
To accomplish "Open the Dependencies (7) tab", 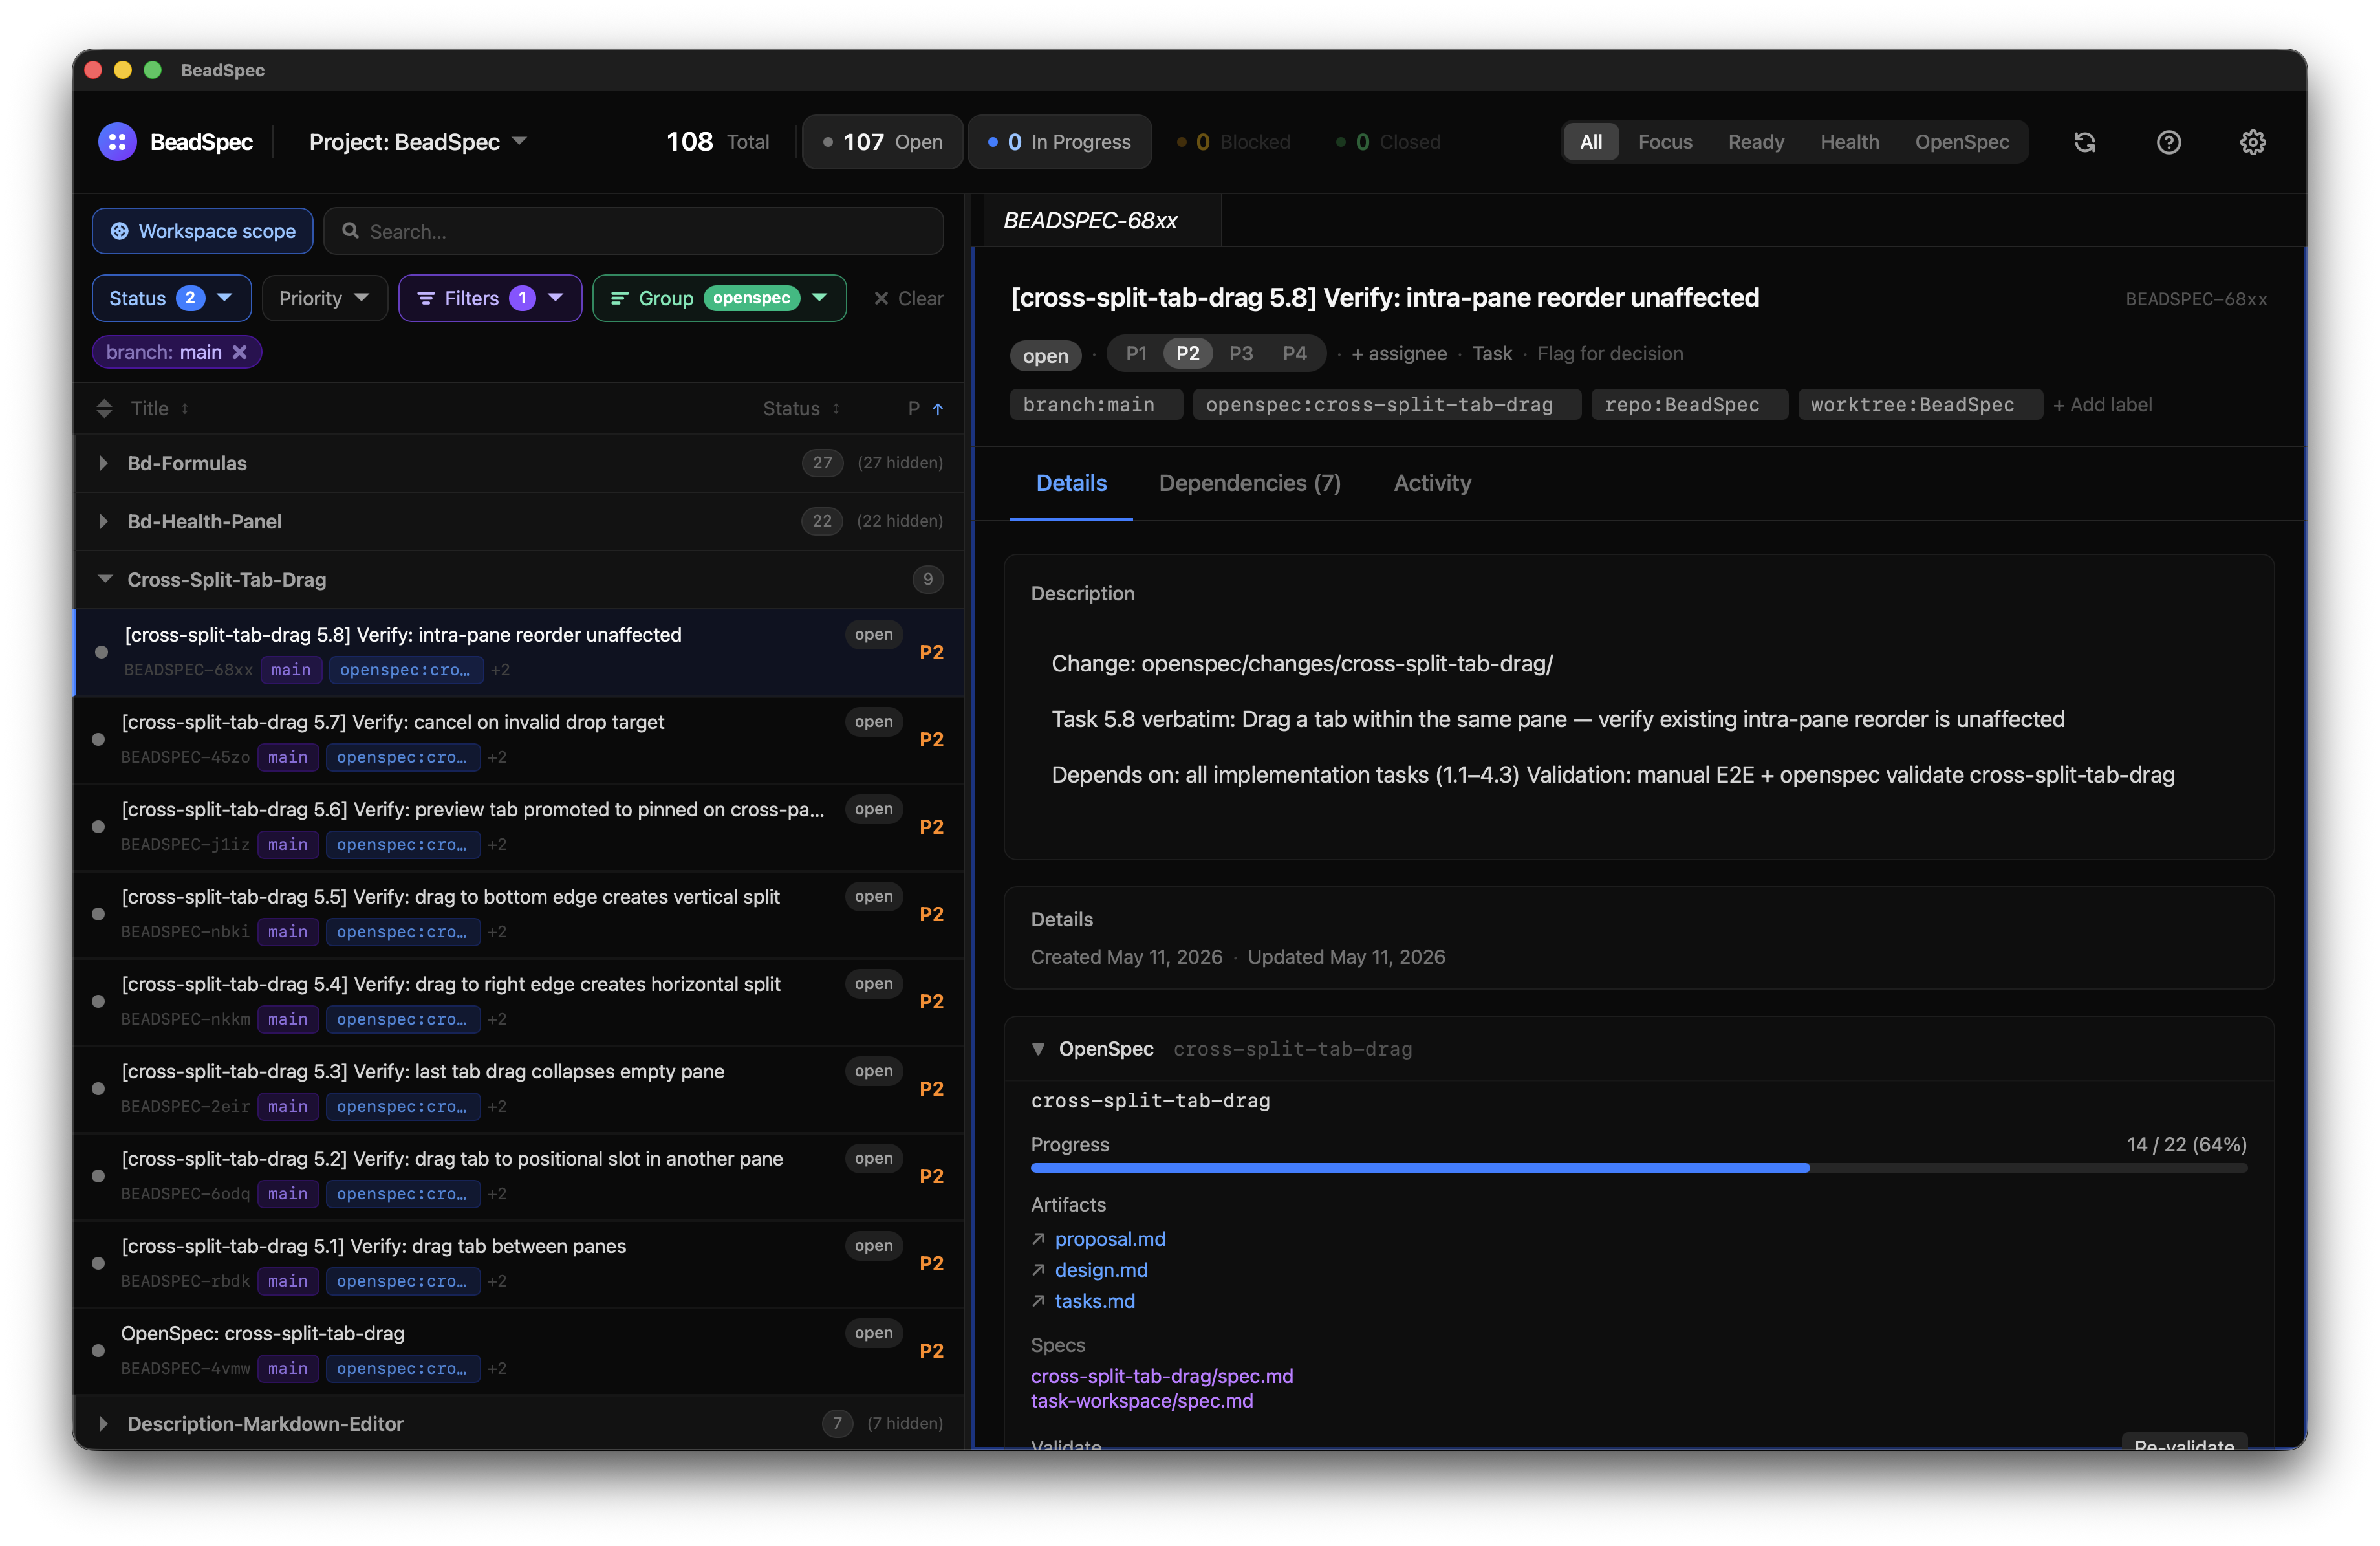I will pos(1249,483).
